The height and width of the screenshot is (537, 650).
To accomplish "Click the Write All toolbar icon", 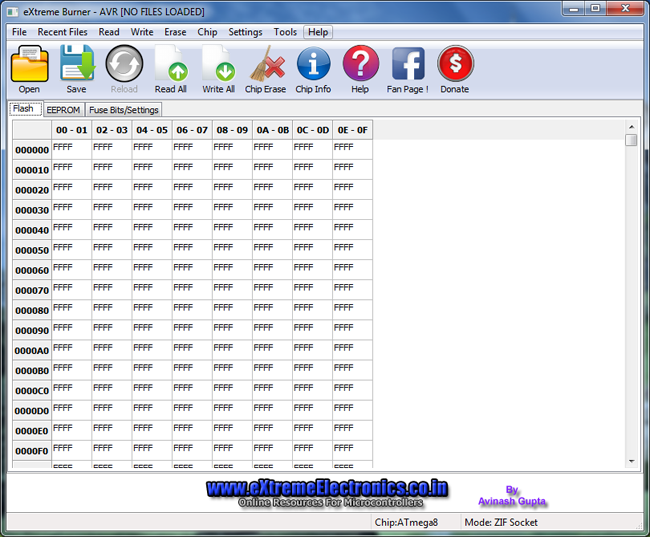I will [x=218, y=63].
